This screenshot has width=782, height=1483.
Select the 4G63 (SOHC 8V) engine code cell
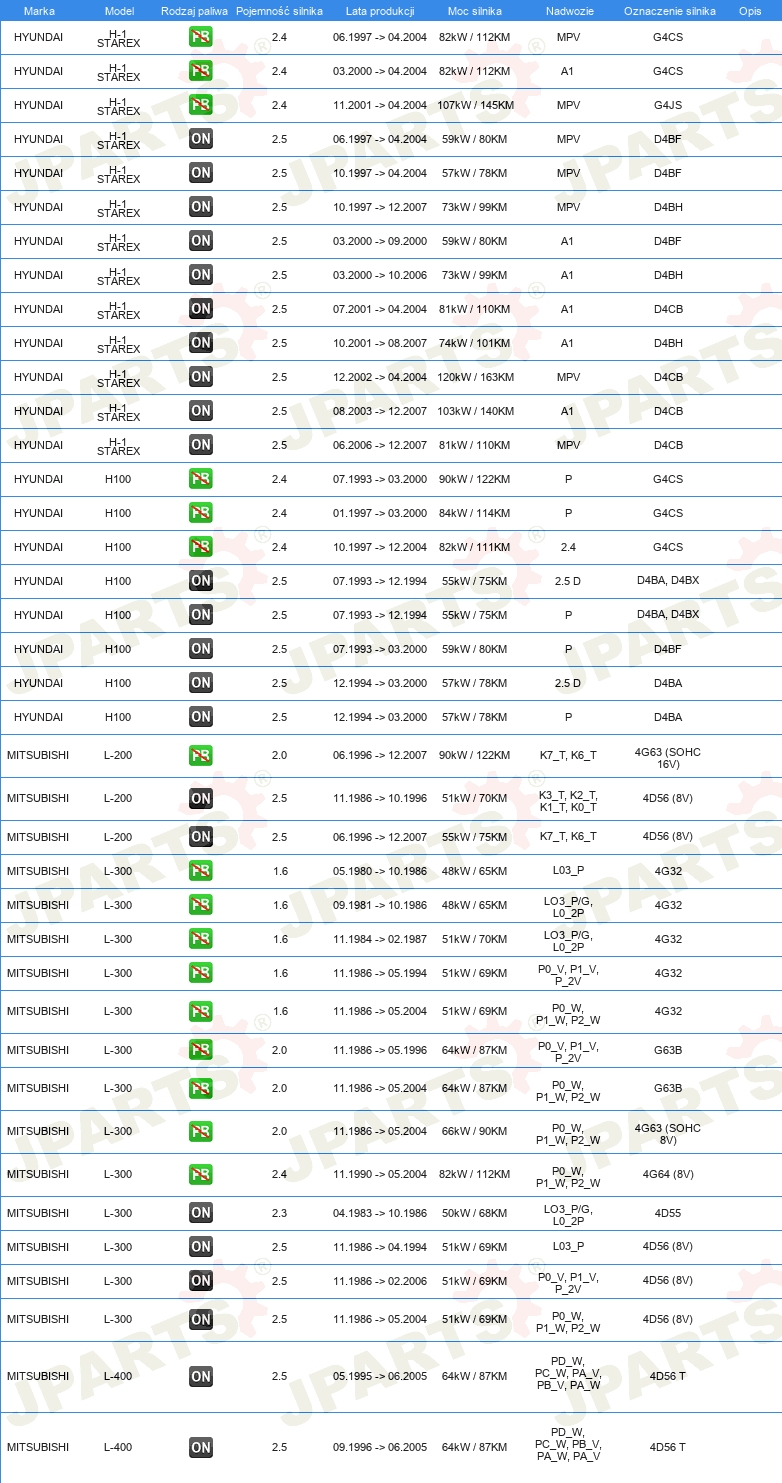(668, 1132)
